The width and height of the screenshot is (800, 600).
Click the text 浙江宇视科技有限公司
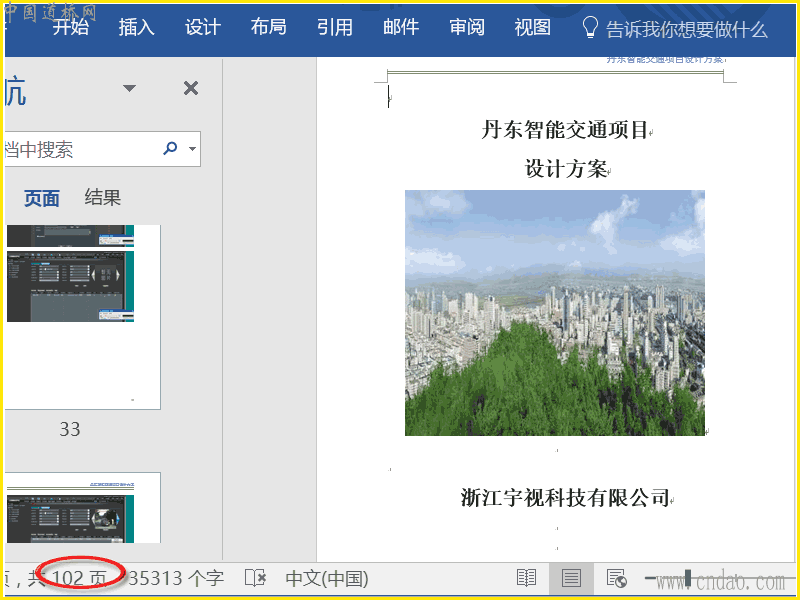pyautogui.click(x=565, y=497)
